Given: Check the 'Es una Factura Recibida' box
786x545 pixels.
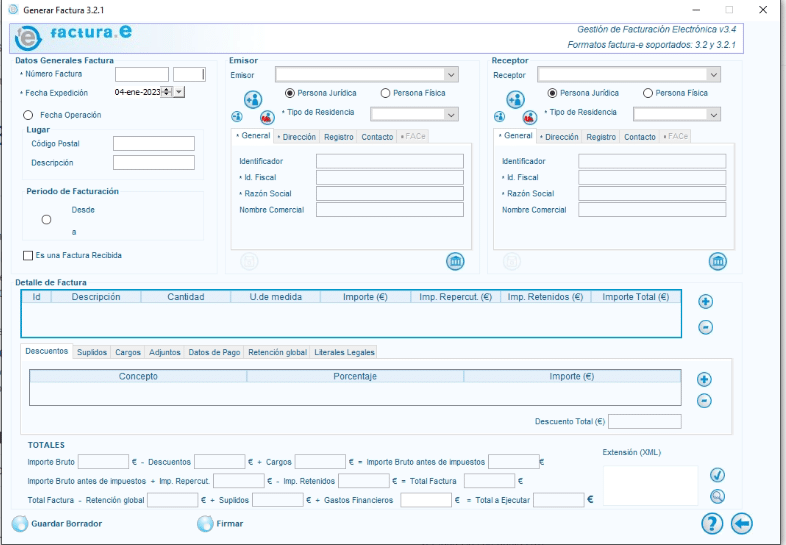Looking at the screenshot, I should (28, 256).
